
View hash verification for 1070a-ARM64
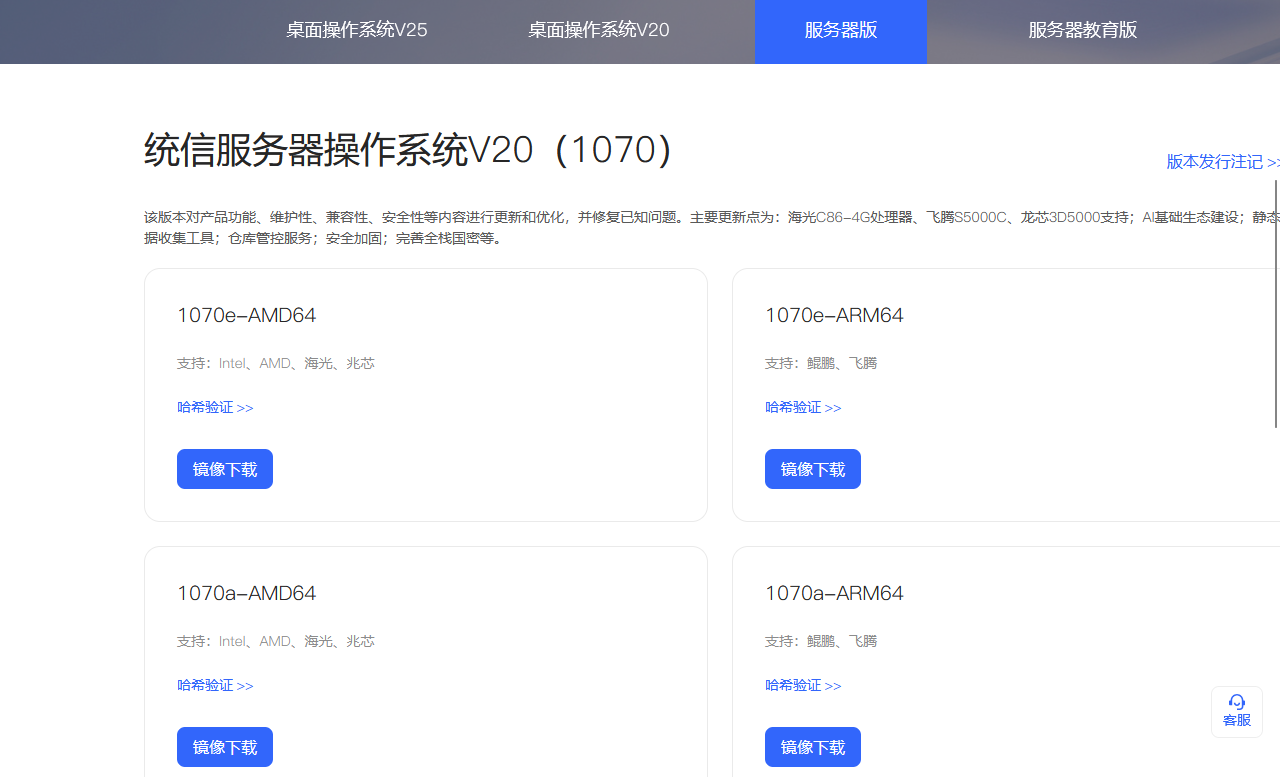point(803,685)
